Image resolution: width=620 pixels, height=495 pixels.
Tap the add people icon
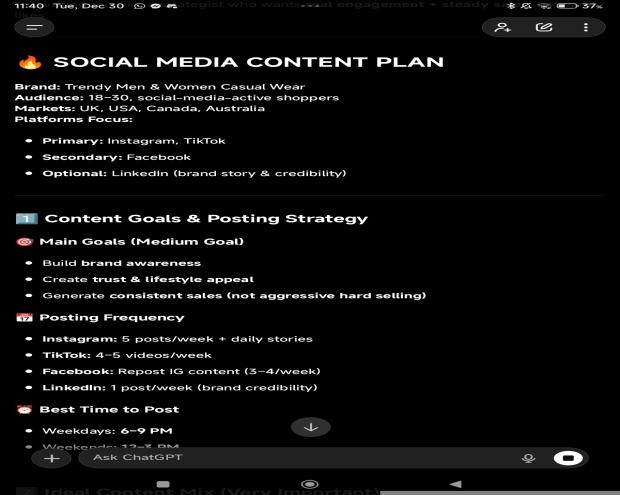click(503, 27)
